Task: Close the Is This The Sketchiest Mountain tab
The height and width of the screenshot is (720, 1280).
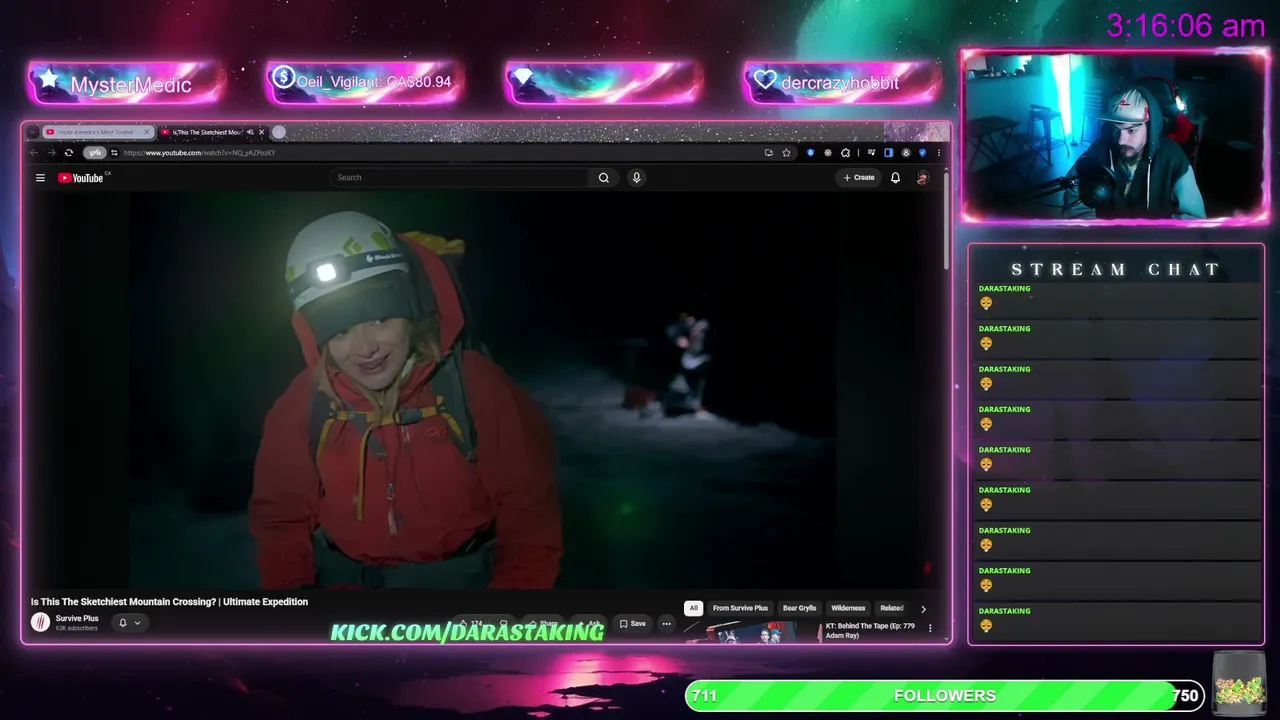Action: pos(262,132)
